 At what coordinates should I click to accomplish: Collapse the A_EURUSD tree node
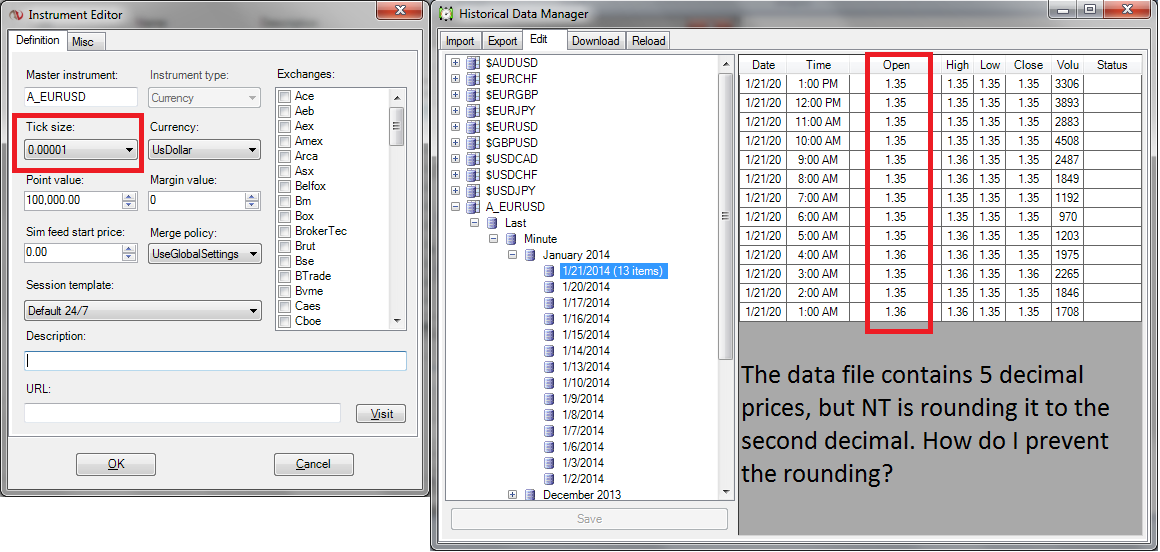(456, 206)
